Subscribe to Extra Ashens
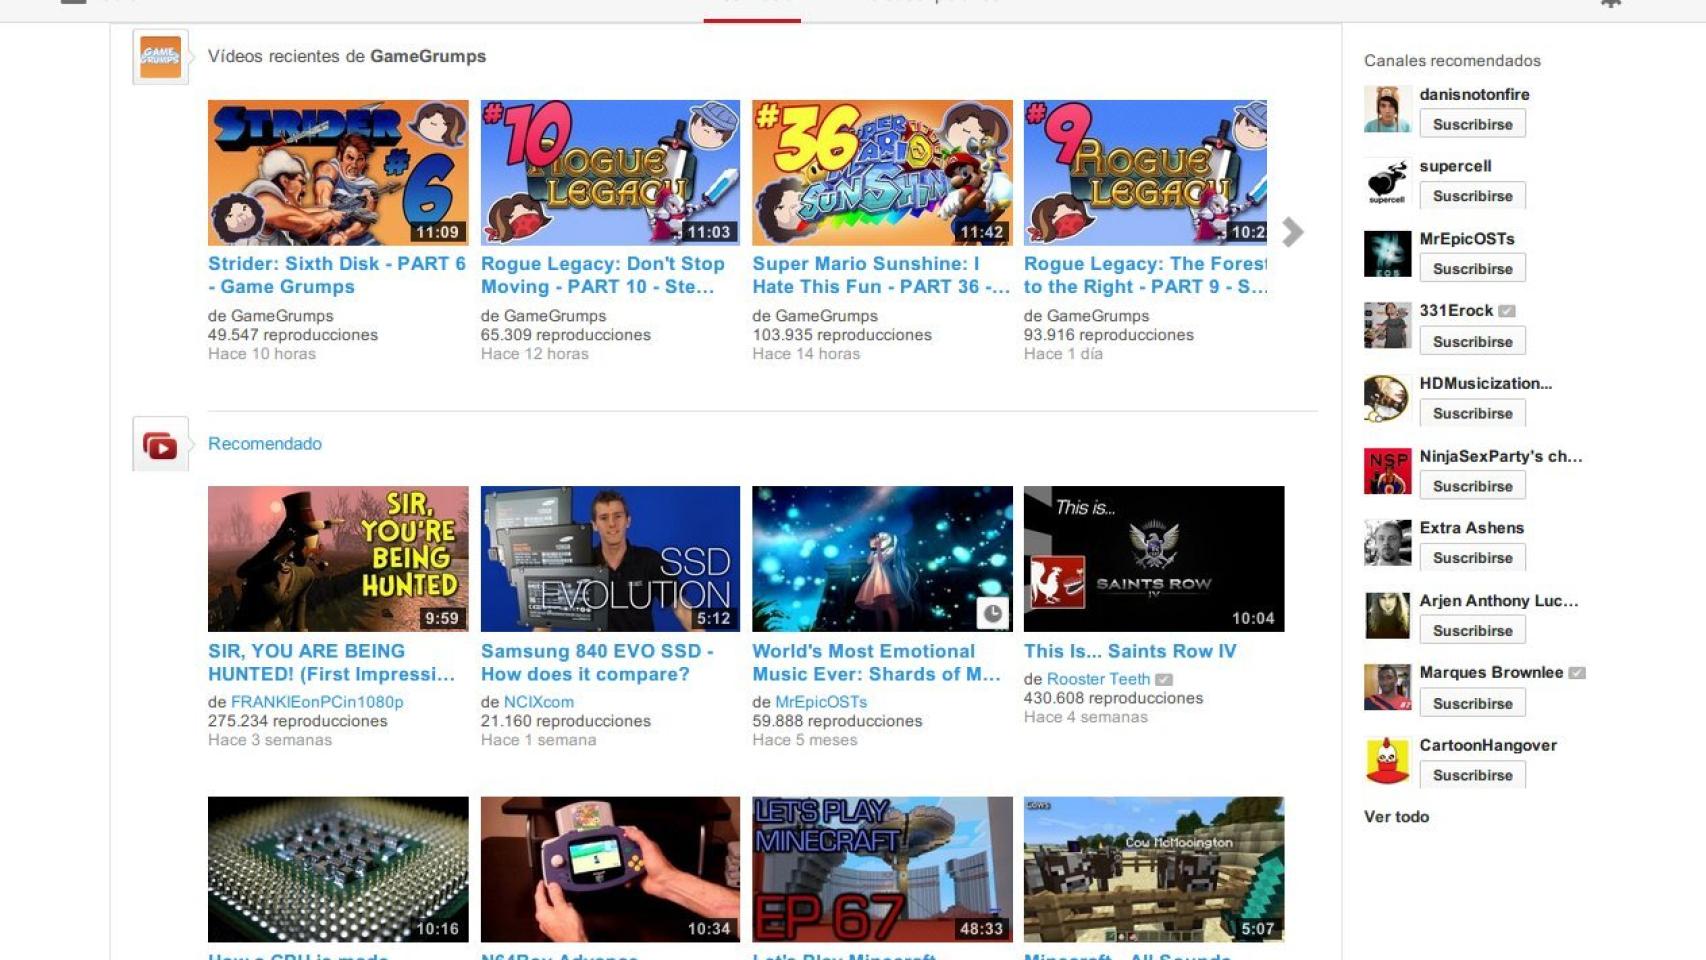This screenshot has height=960, width=1706. [x=1472, y=557]
